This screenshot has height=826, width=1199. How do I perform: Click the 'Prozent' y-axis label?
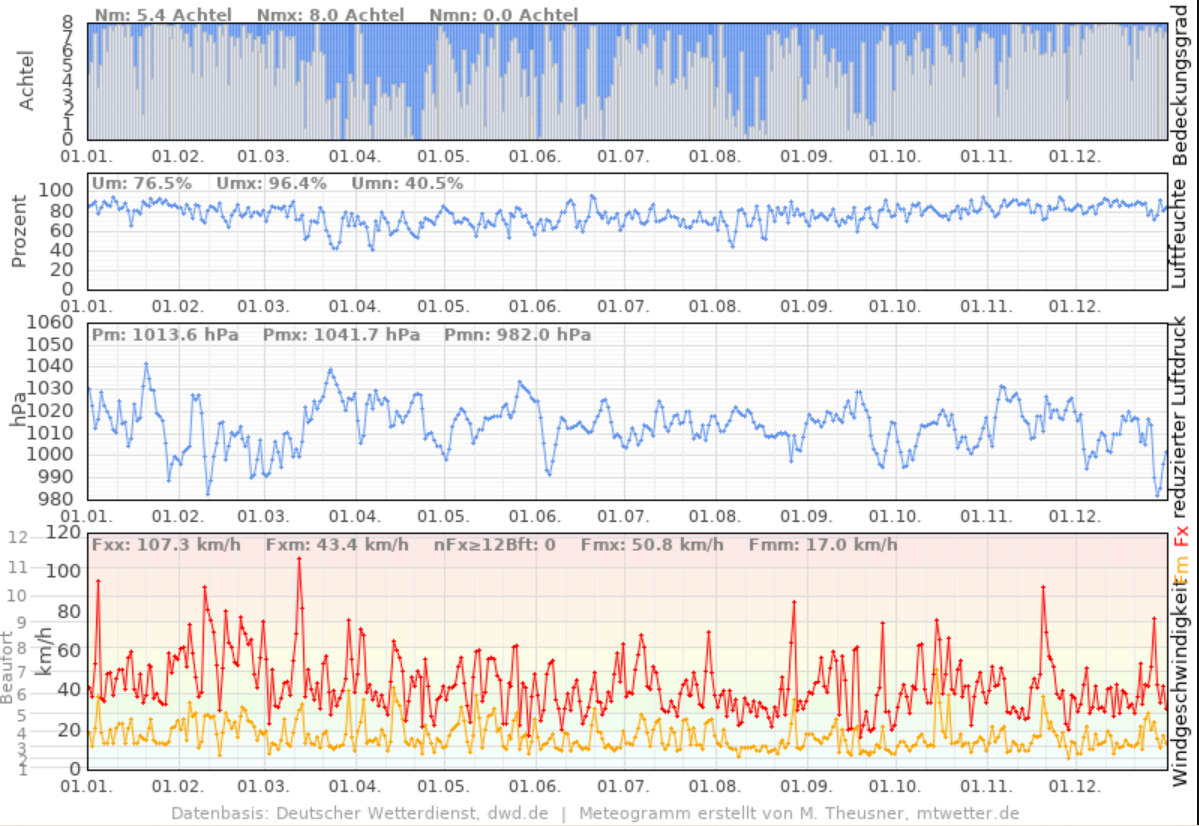(x=21, y=232)
